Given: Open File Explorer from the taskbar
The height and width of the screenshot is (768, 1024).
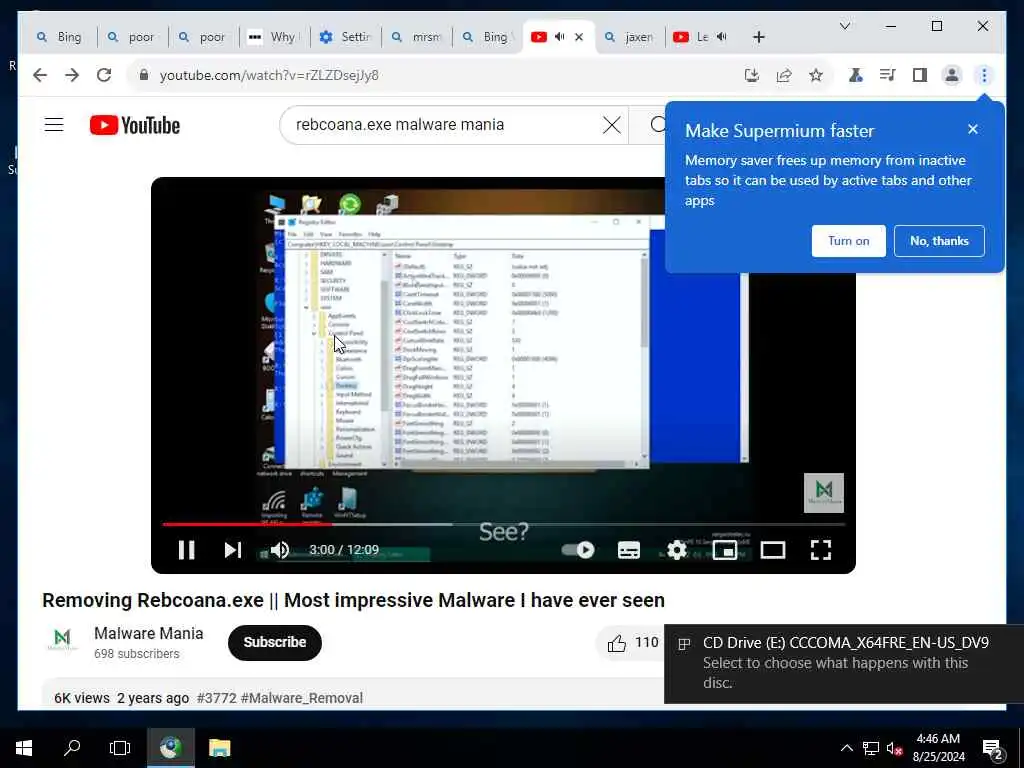Looking at the screenshot, I should (219, 748).
